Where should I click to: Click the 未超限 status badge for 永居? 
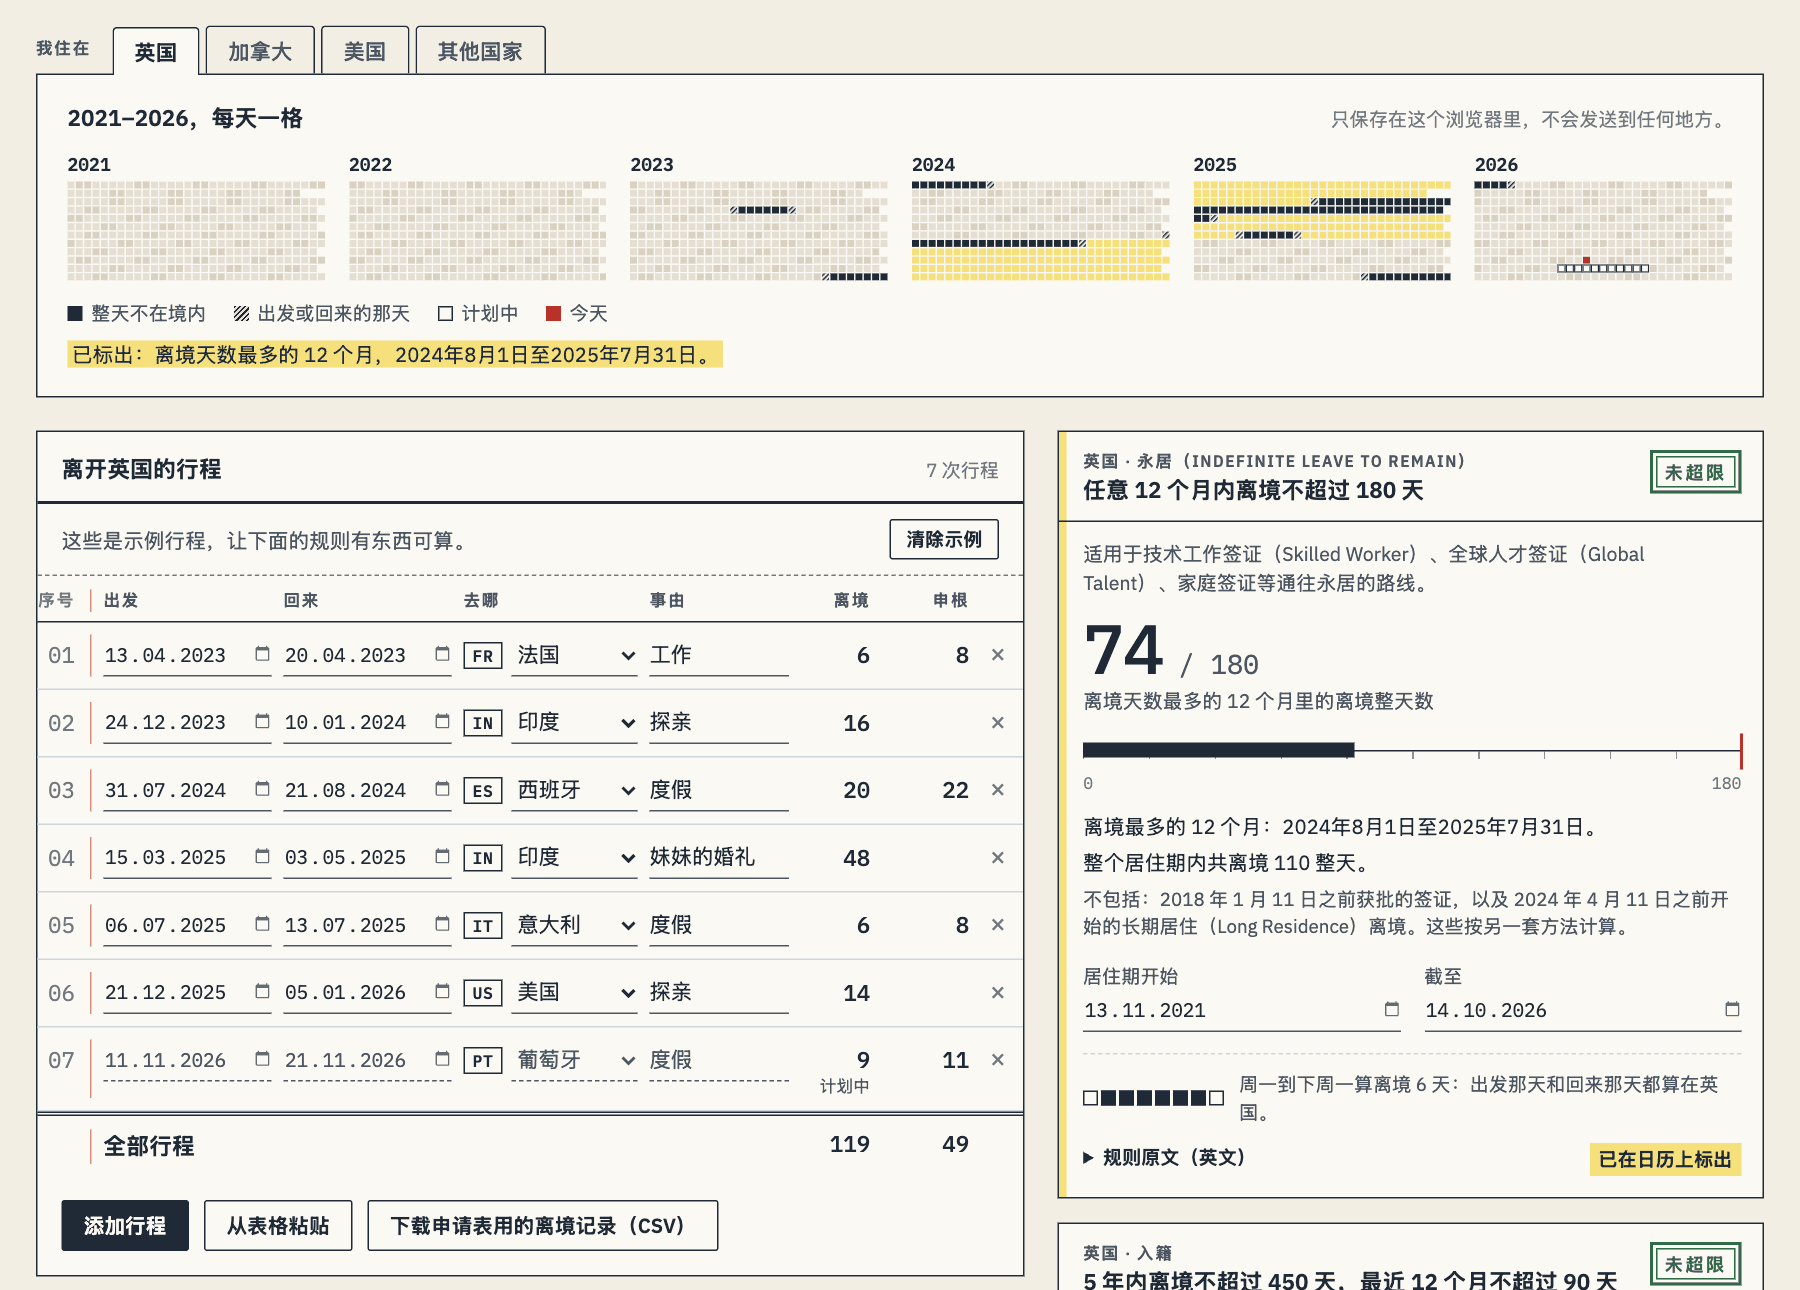tap(1695, 472)
